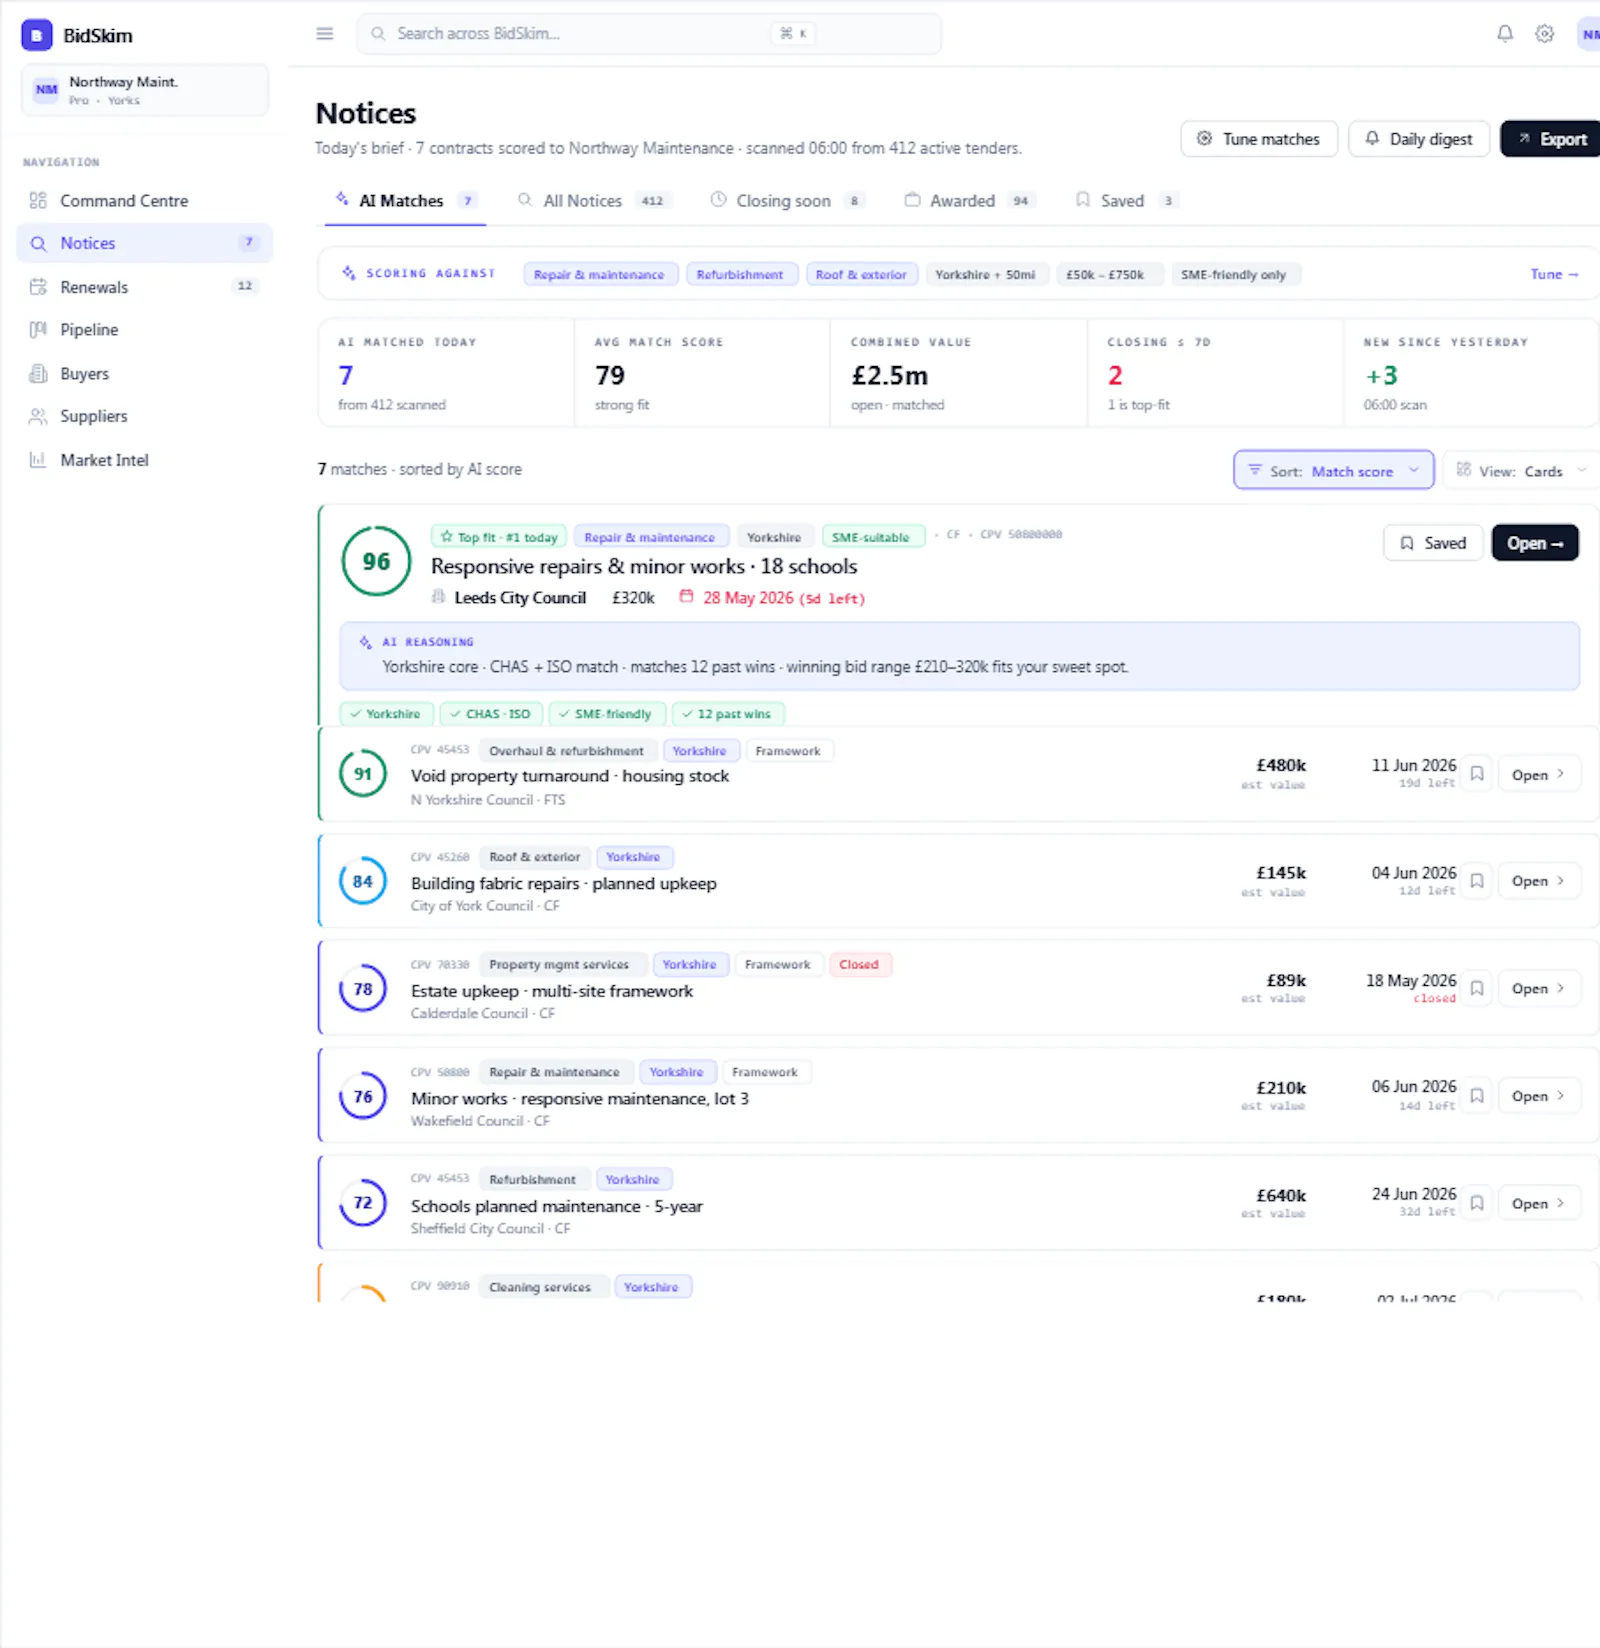Toggle the SME-friendly only scoring chip

(x=1234, y=274)
